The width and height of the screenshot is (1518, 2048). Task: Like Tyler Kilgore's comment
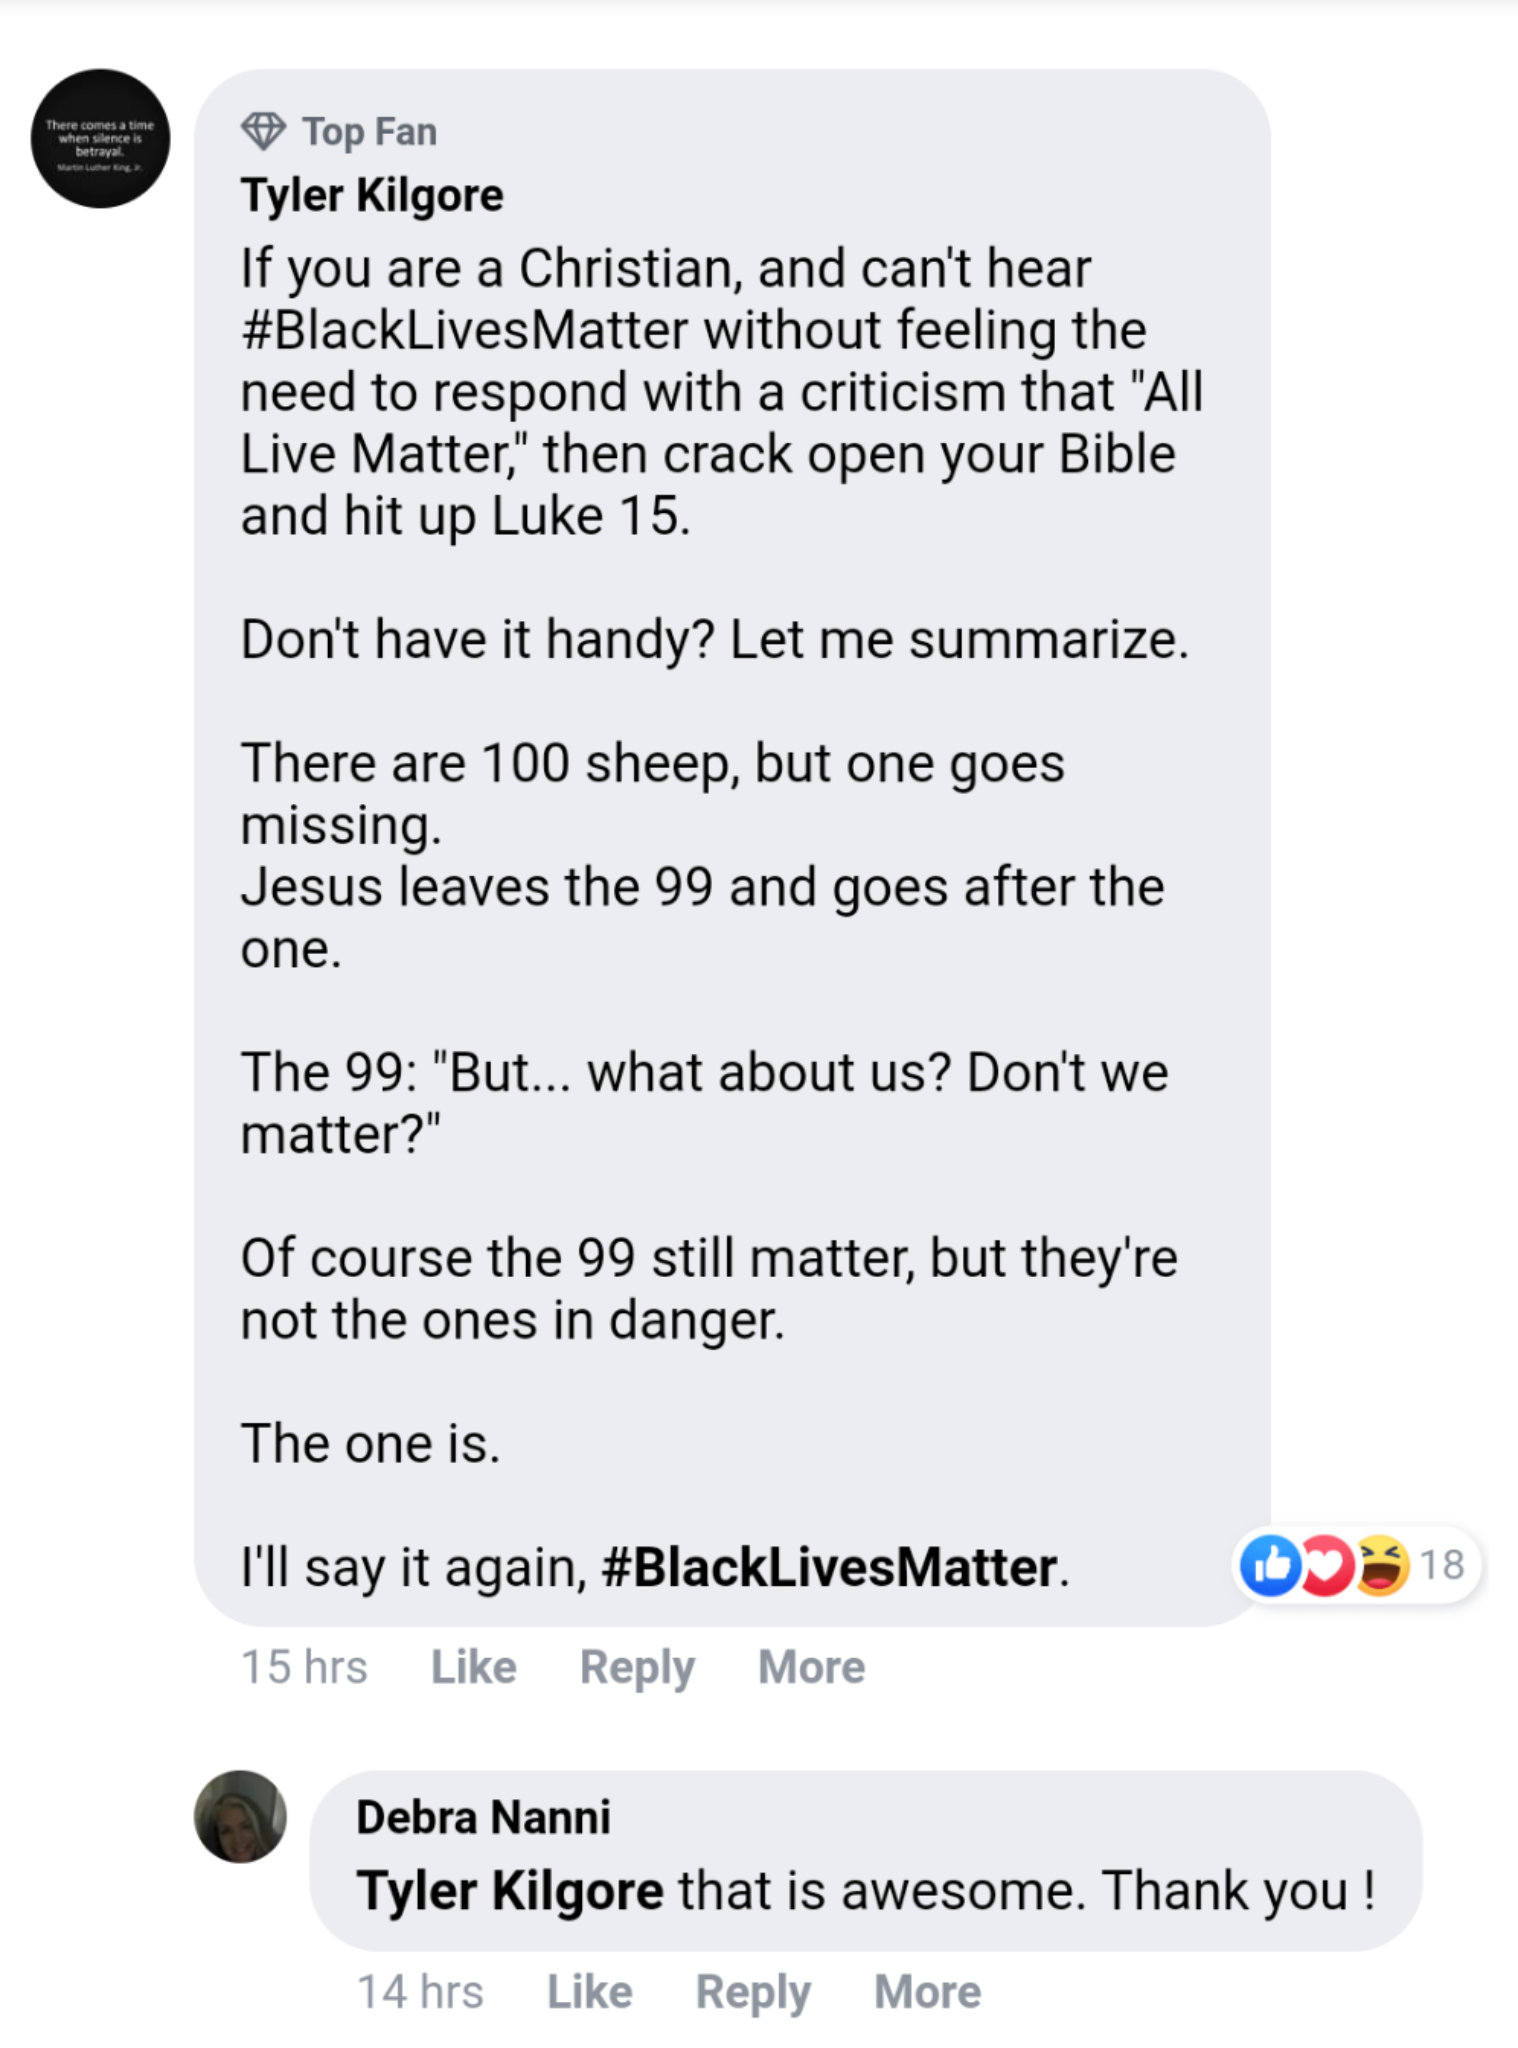click(x=474, y=1667)
